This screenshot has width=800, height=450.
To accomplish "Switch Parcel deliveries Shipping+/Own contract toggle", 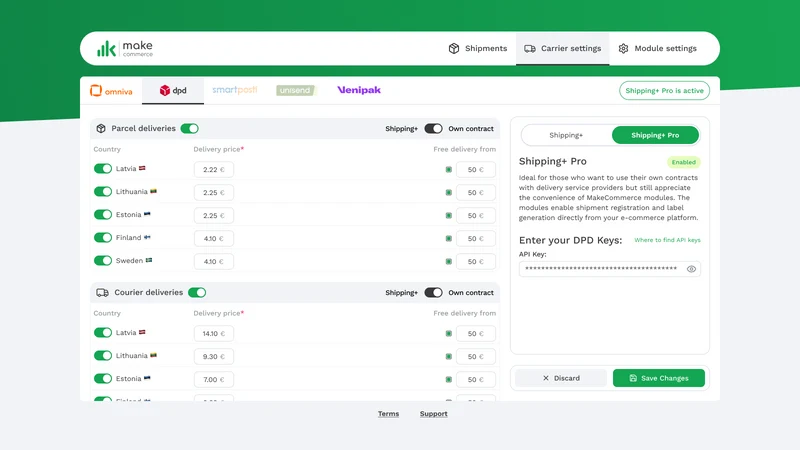I will point(433,129).
